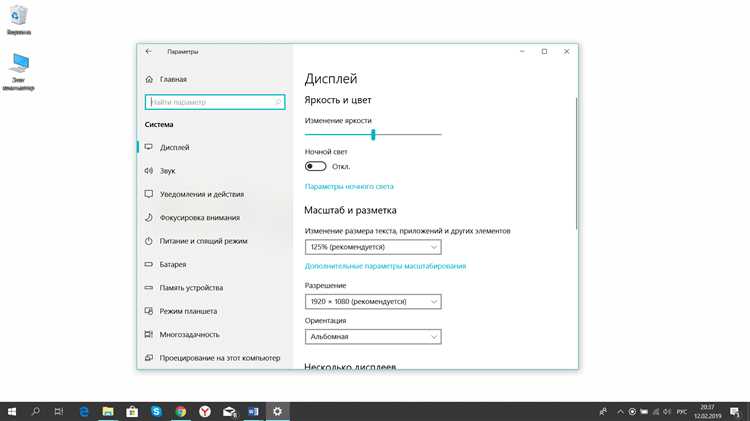Screen dimensions: 750x421
Task: Click the network icon in the system tray
Action: (656, 411)
